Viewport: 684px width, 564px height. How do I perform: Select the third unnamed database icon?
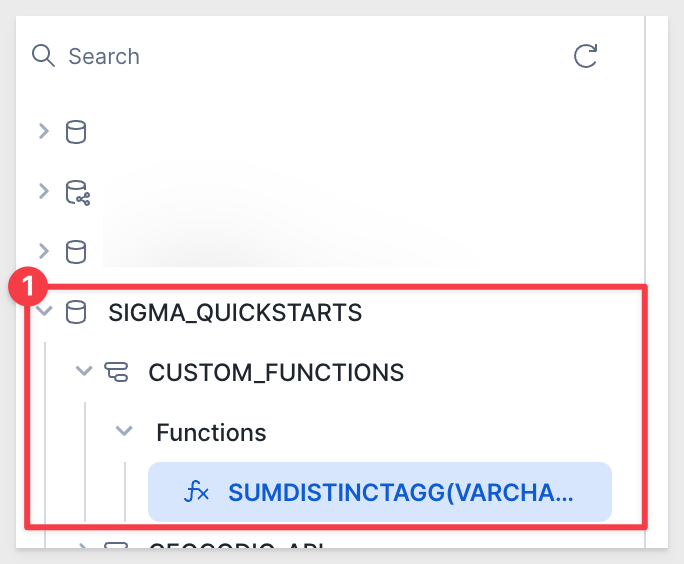click(76, 252)
